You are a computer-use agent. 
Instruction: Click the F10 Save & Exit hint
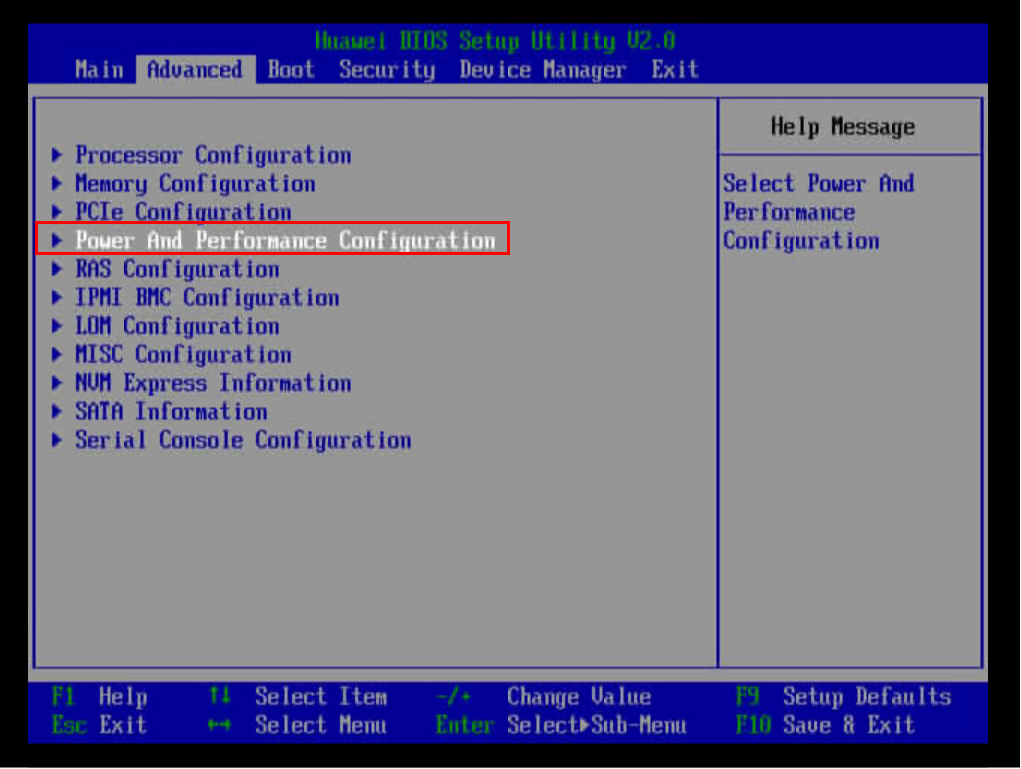coord(826,725)
